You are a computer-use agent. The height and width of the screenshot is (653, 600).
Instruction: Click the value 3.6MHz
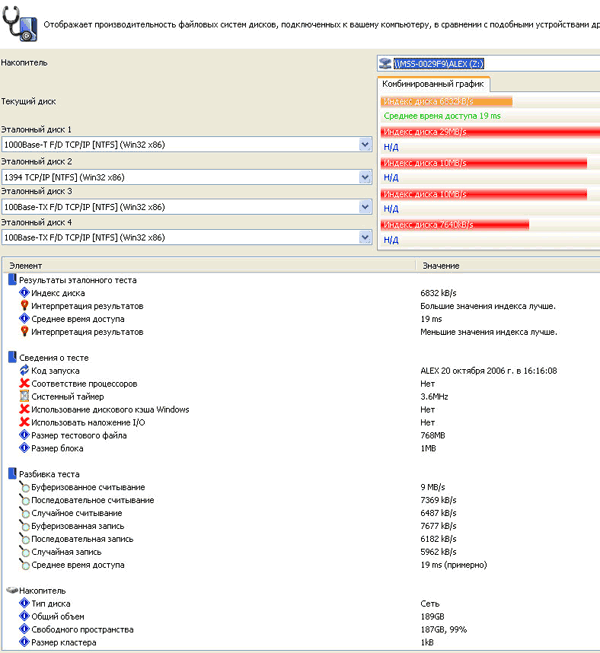pyautogui.click(x=434, y=396)
